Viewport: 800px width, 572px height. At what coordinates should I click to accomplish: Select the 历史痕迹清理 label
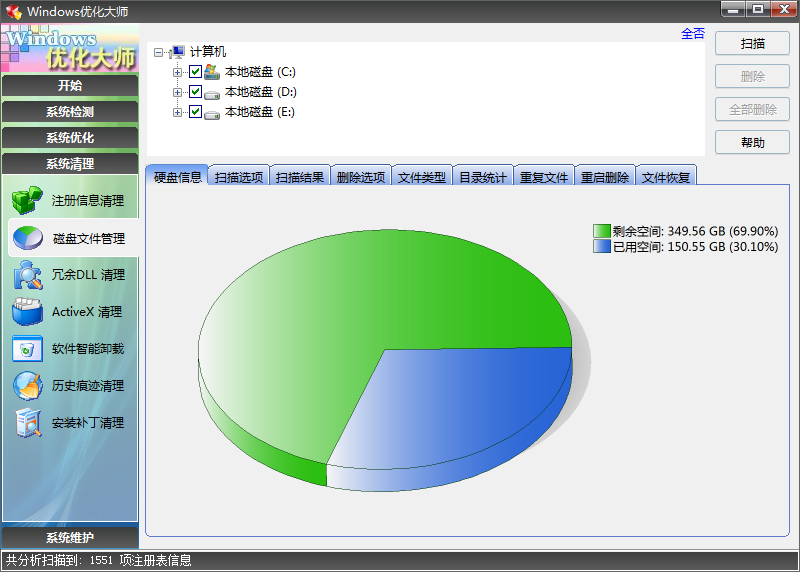tap(88, 386)
